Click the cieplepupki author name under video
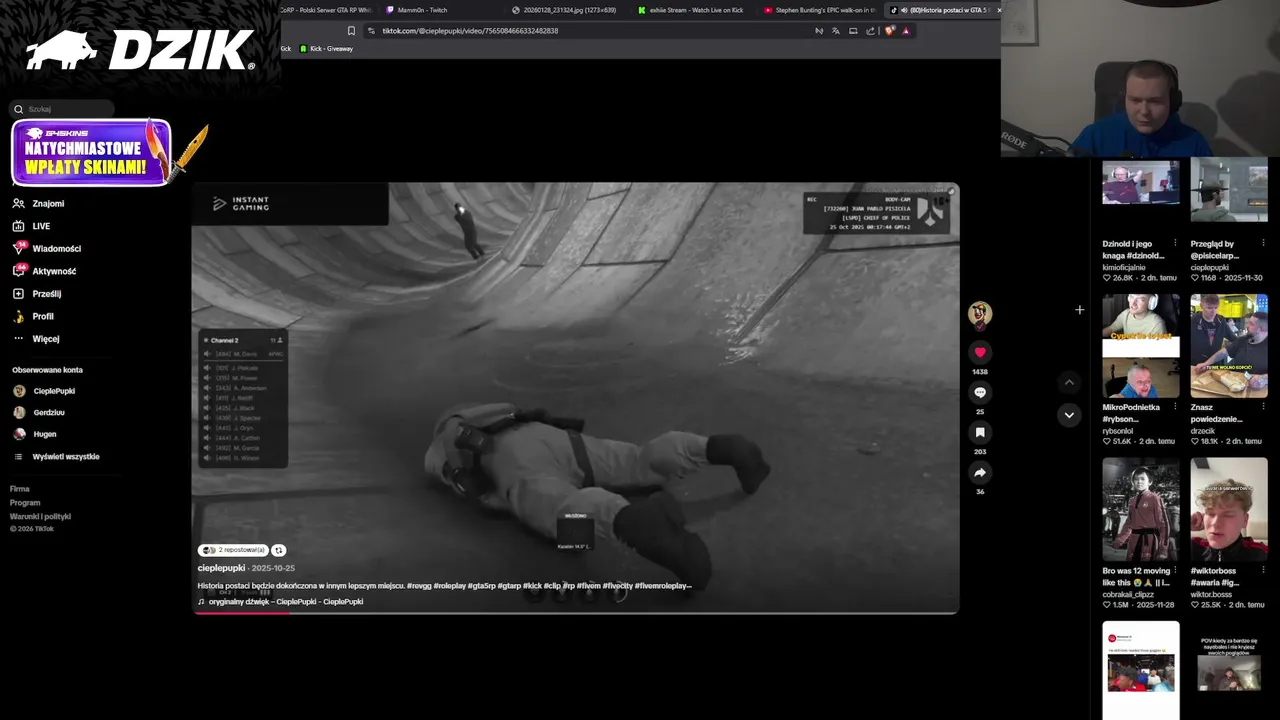This screenshot has width=1280, height=720. pyautogui.click(x=221, y=568)
